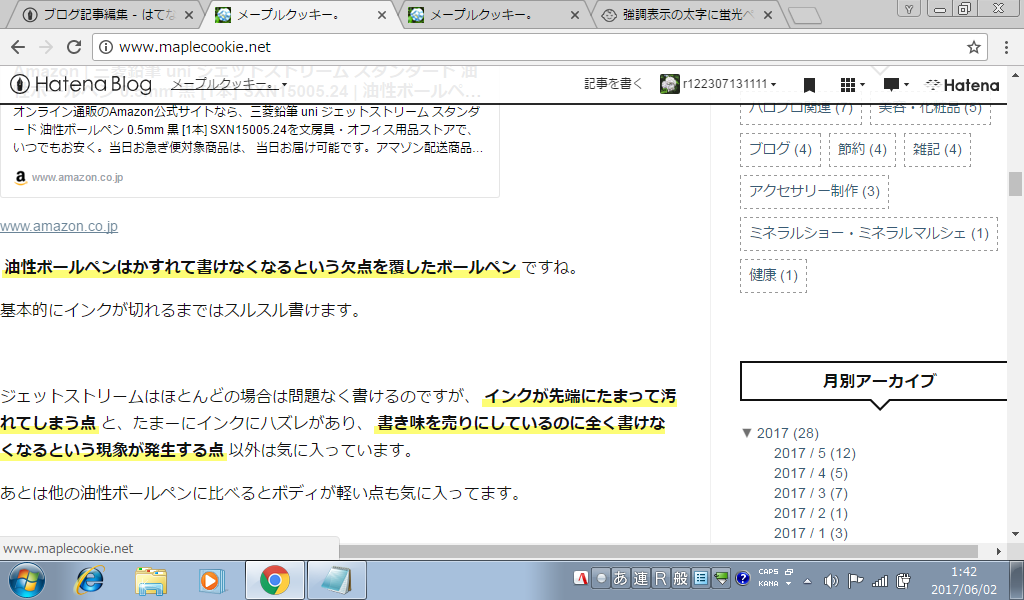Open Windows Explorer folder from taskbar
The height and width of the screenshot is (600, 1024).
(x=151, y=580)
